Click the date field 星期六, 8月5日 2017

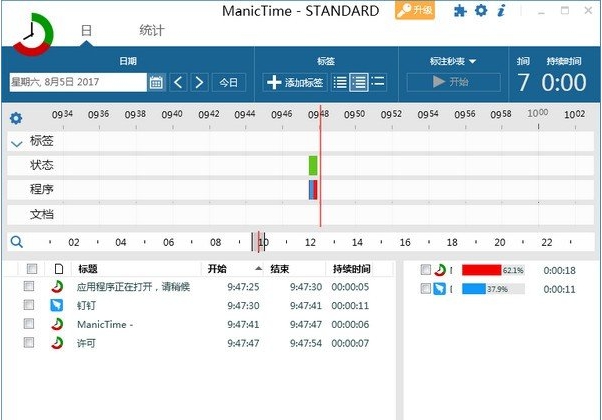point(78,82)
